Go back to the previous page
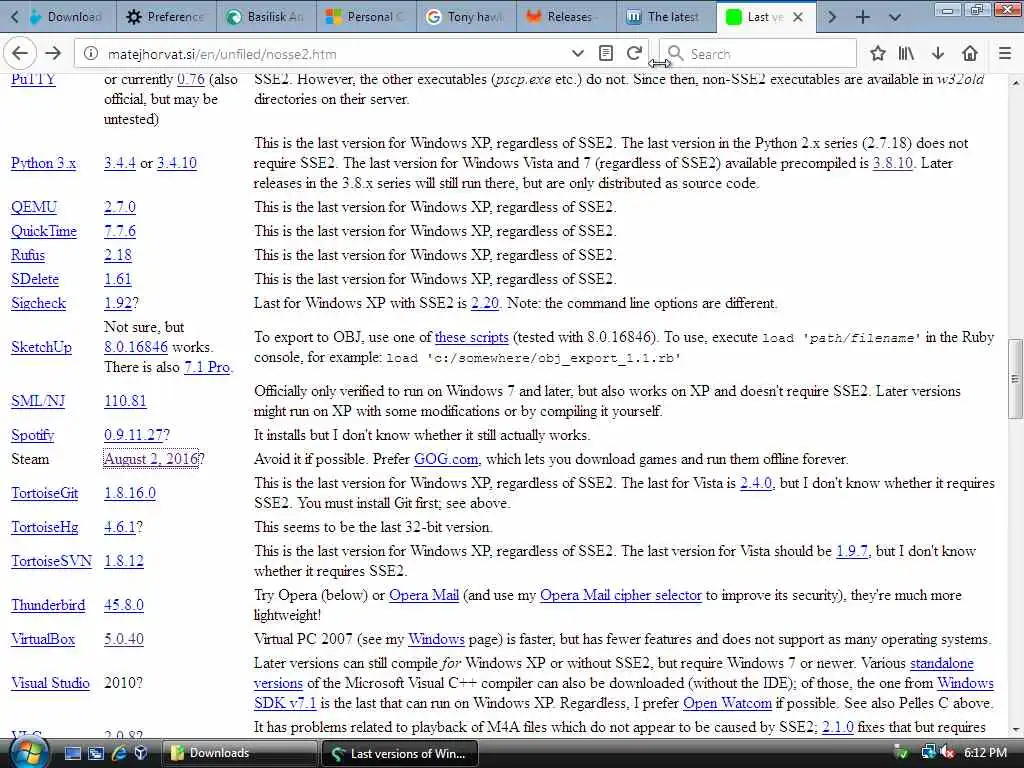The height and width of the screenshot is (768, 1024). coord(20,54)
